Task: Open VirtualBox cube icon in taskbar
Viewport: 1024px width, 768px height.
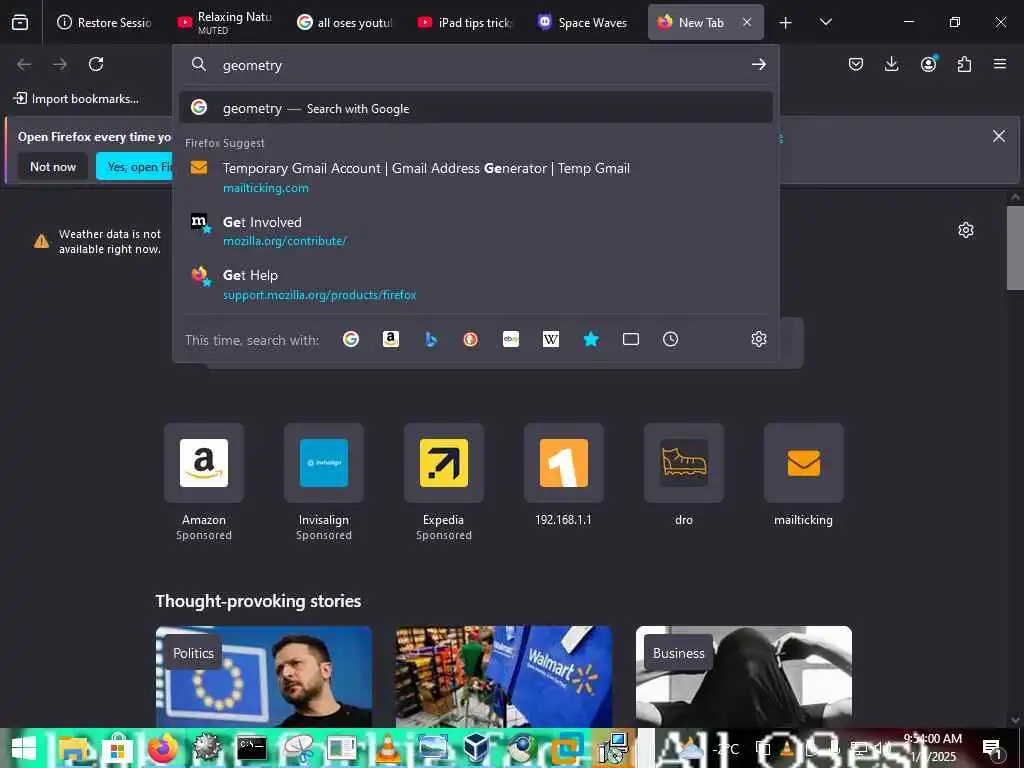Action: (476, 748)
